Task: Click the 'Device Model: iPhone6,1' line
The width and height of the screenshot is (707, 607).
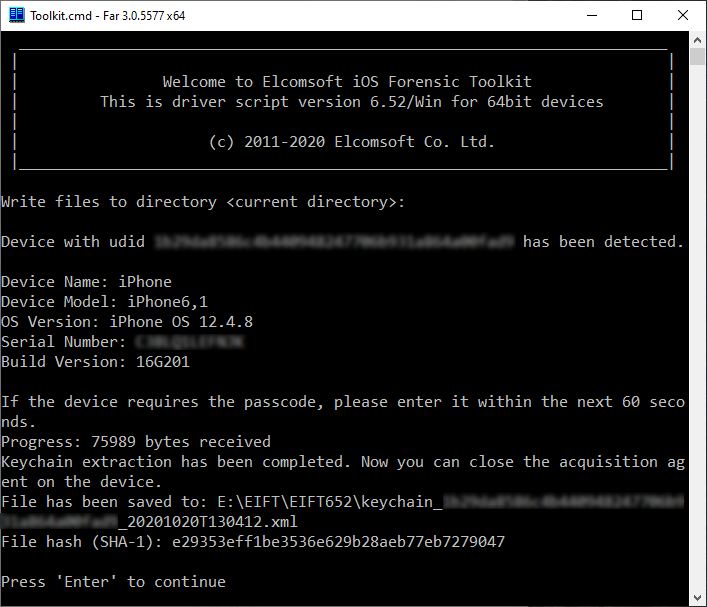Action: [x=104, y=302]
